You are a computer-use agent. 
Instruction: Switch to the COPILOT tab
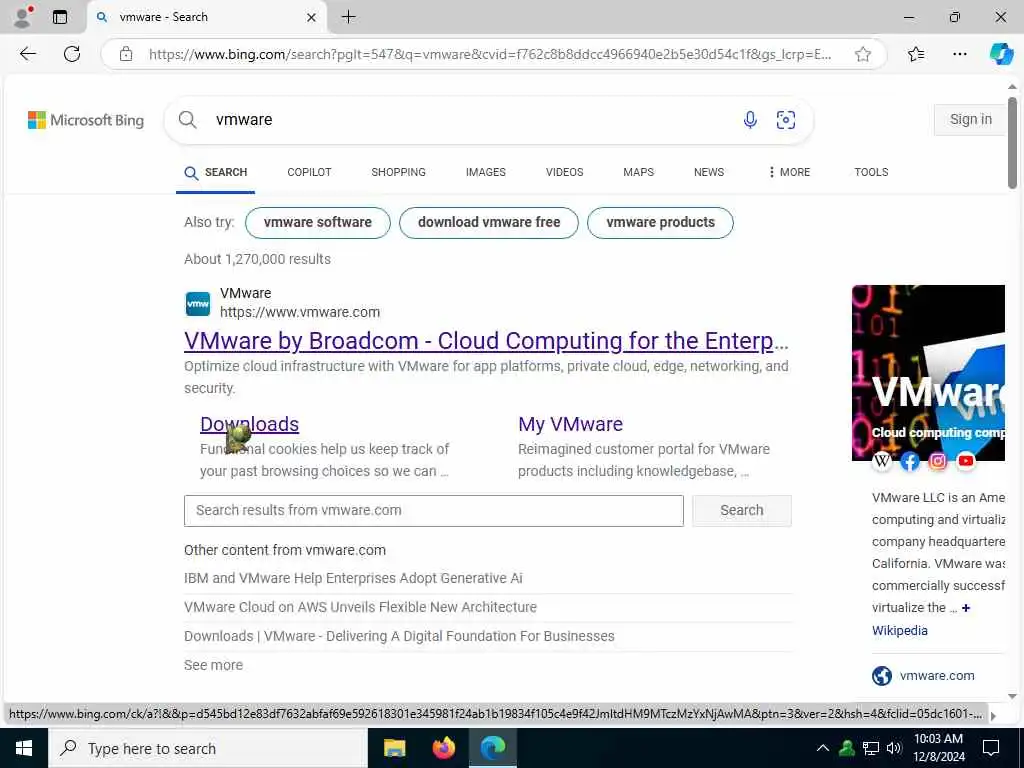[x=309, y=172]
